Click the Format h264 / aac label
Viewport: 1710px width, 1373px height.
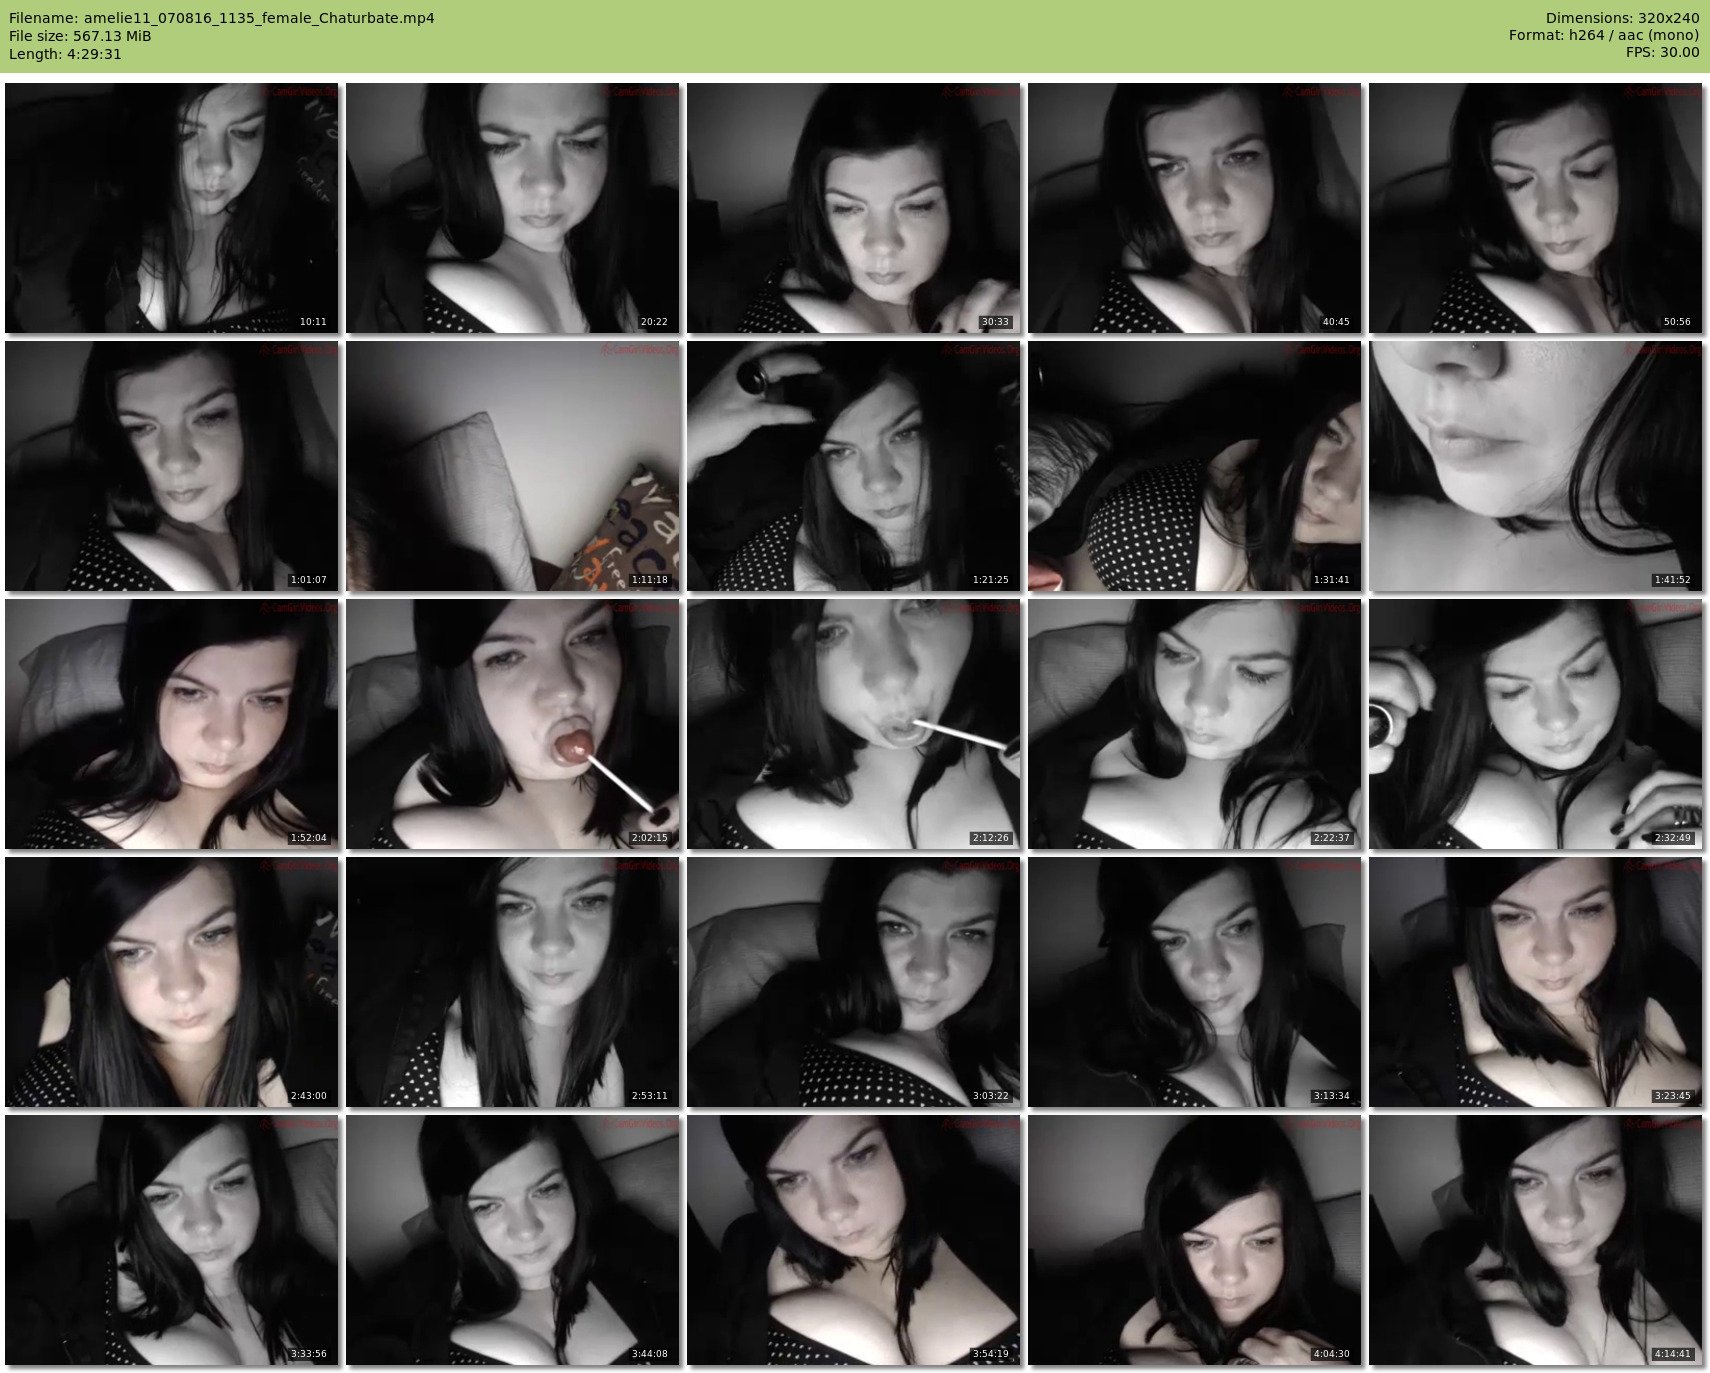[x=1603, y=36]
